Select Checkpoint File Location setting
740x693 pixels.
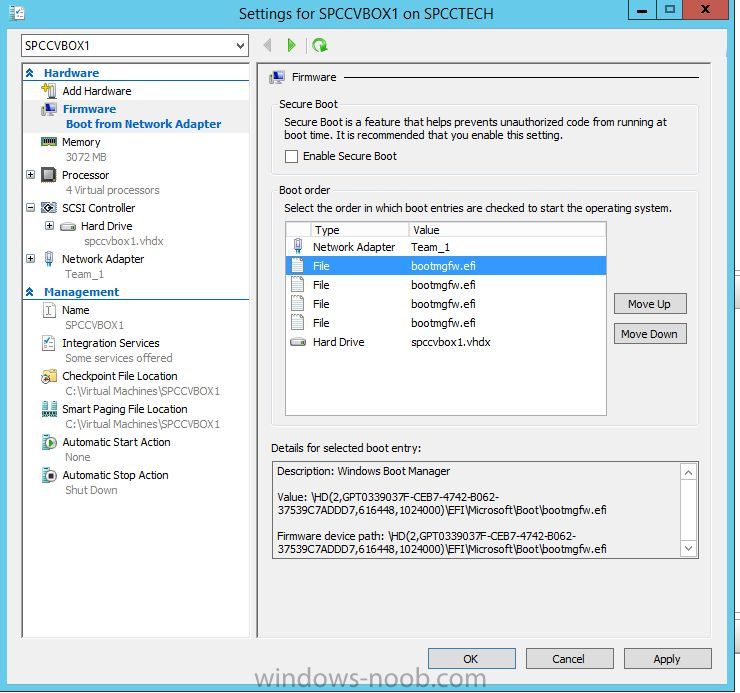tap(120, 376)
